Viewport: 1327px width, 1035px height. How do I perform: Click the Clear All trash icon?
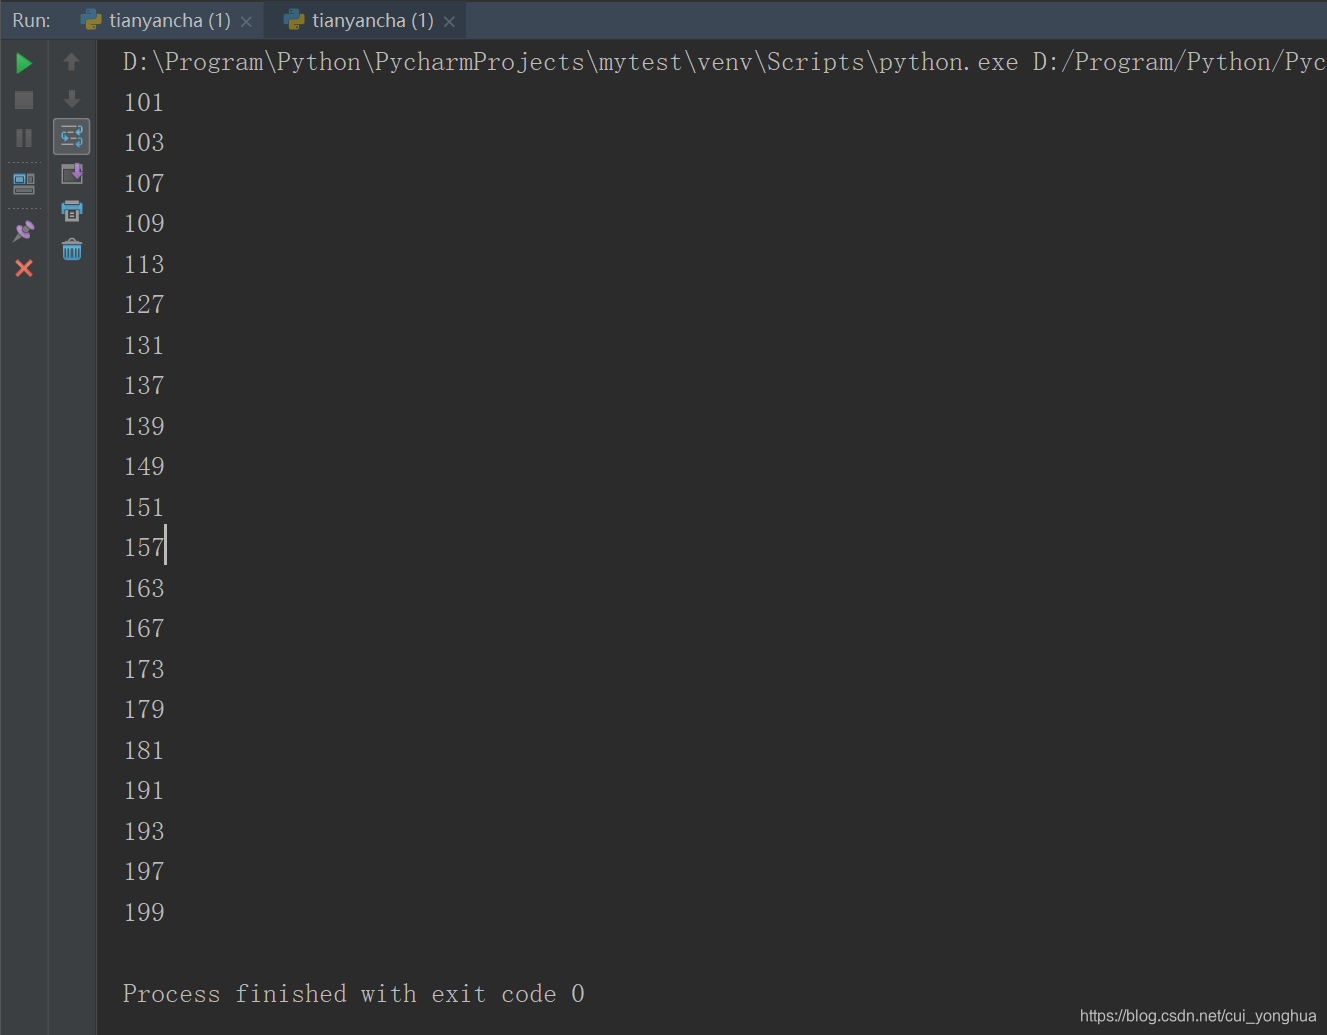pos(72,249)
